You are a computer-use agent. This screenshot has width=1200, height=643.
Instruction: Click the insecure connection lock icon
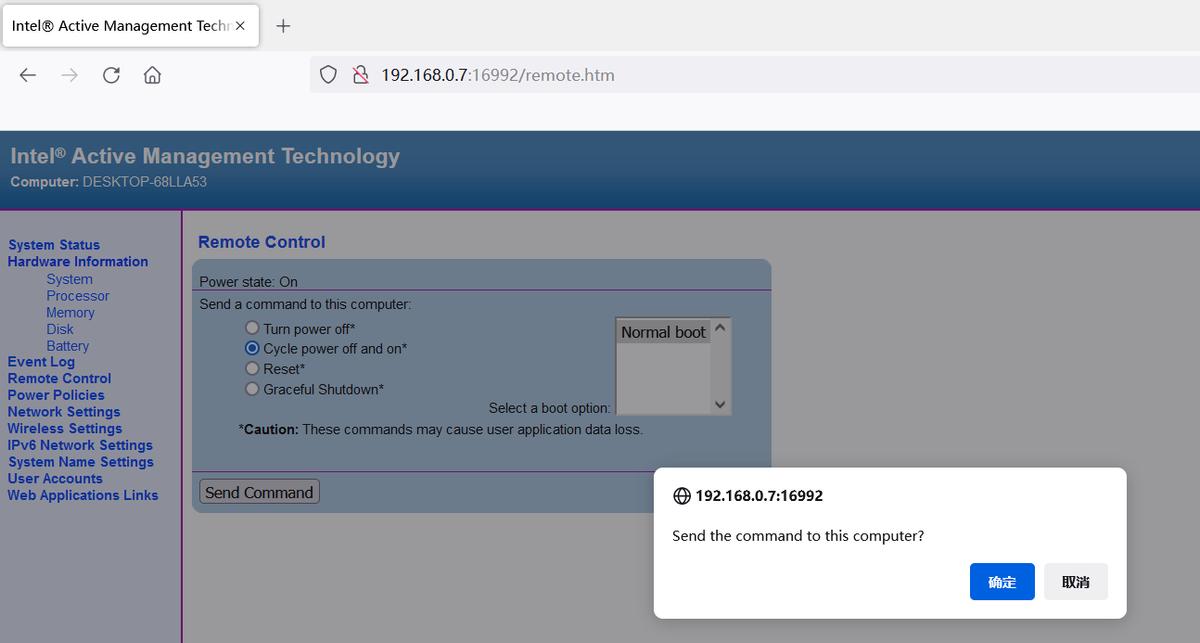pyautogui.click(x=361, y=75)
